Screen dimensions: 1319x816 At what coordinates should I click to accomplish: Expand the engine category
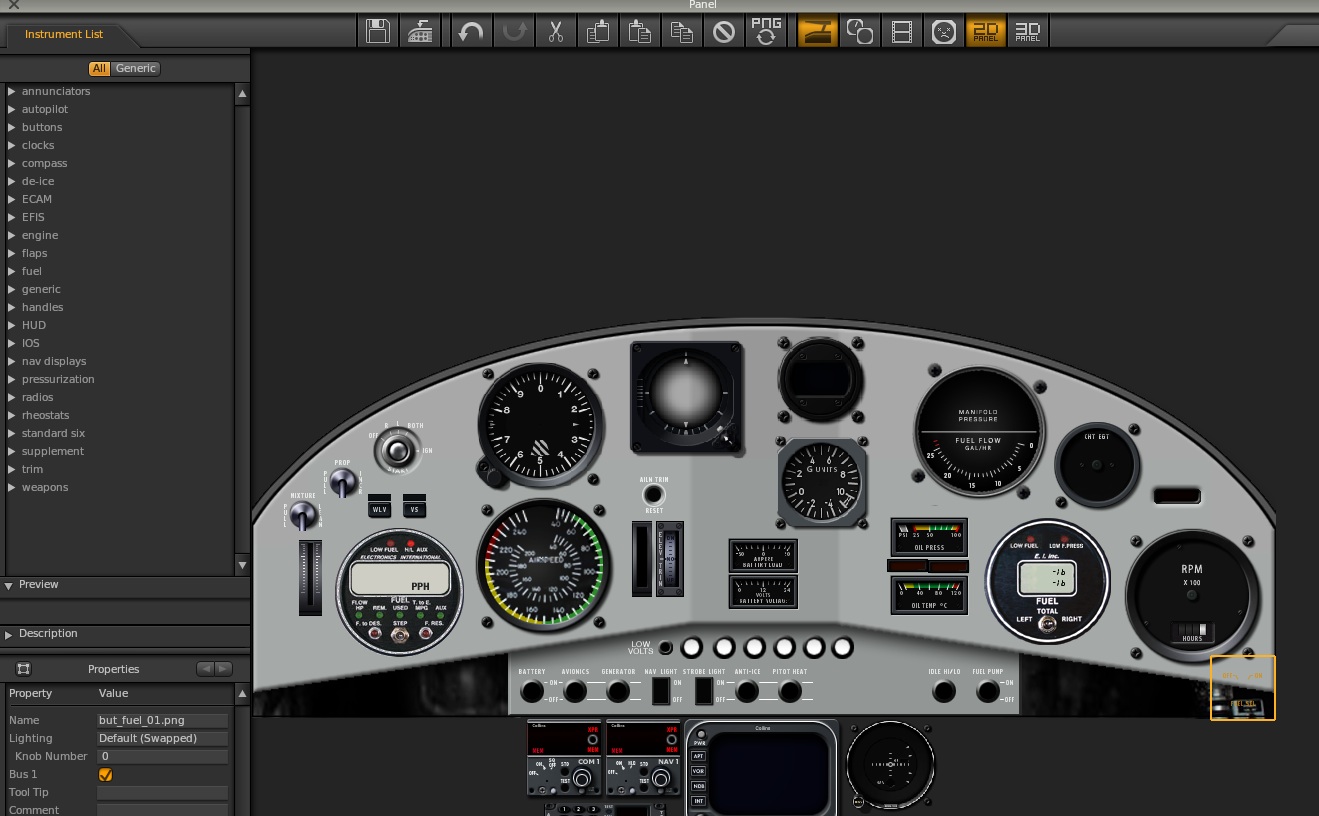pyautogui.click(x=12, y=235)
